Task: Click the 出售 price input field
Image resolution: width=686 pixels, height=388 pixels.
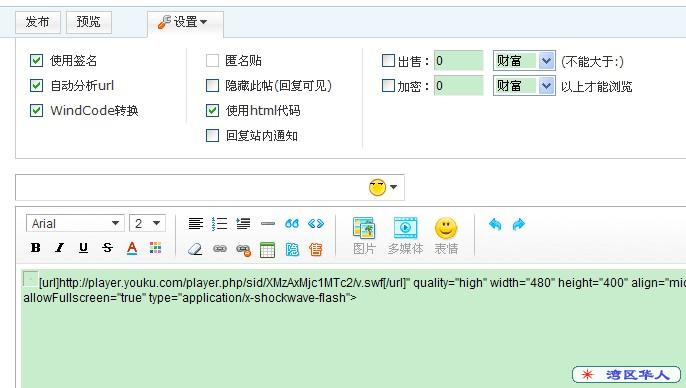Action: point(458,61)
